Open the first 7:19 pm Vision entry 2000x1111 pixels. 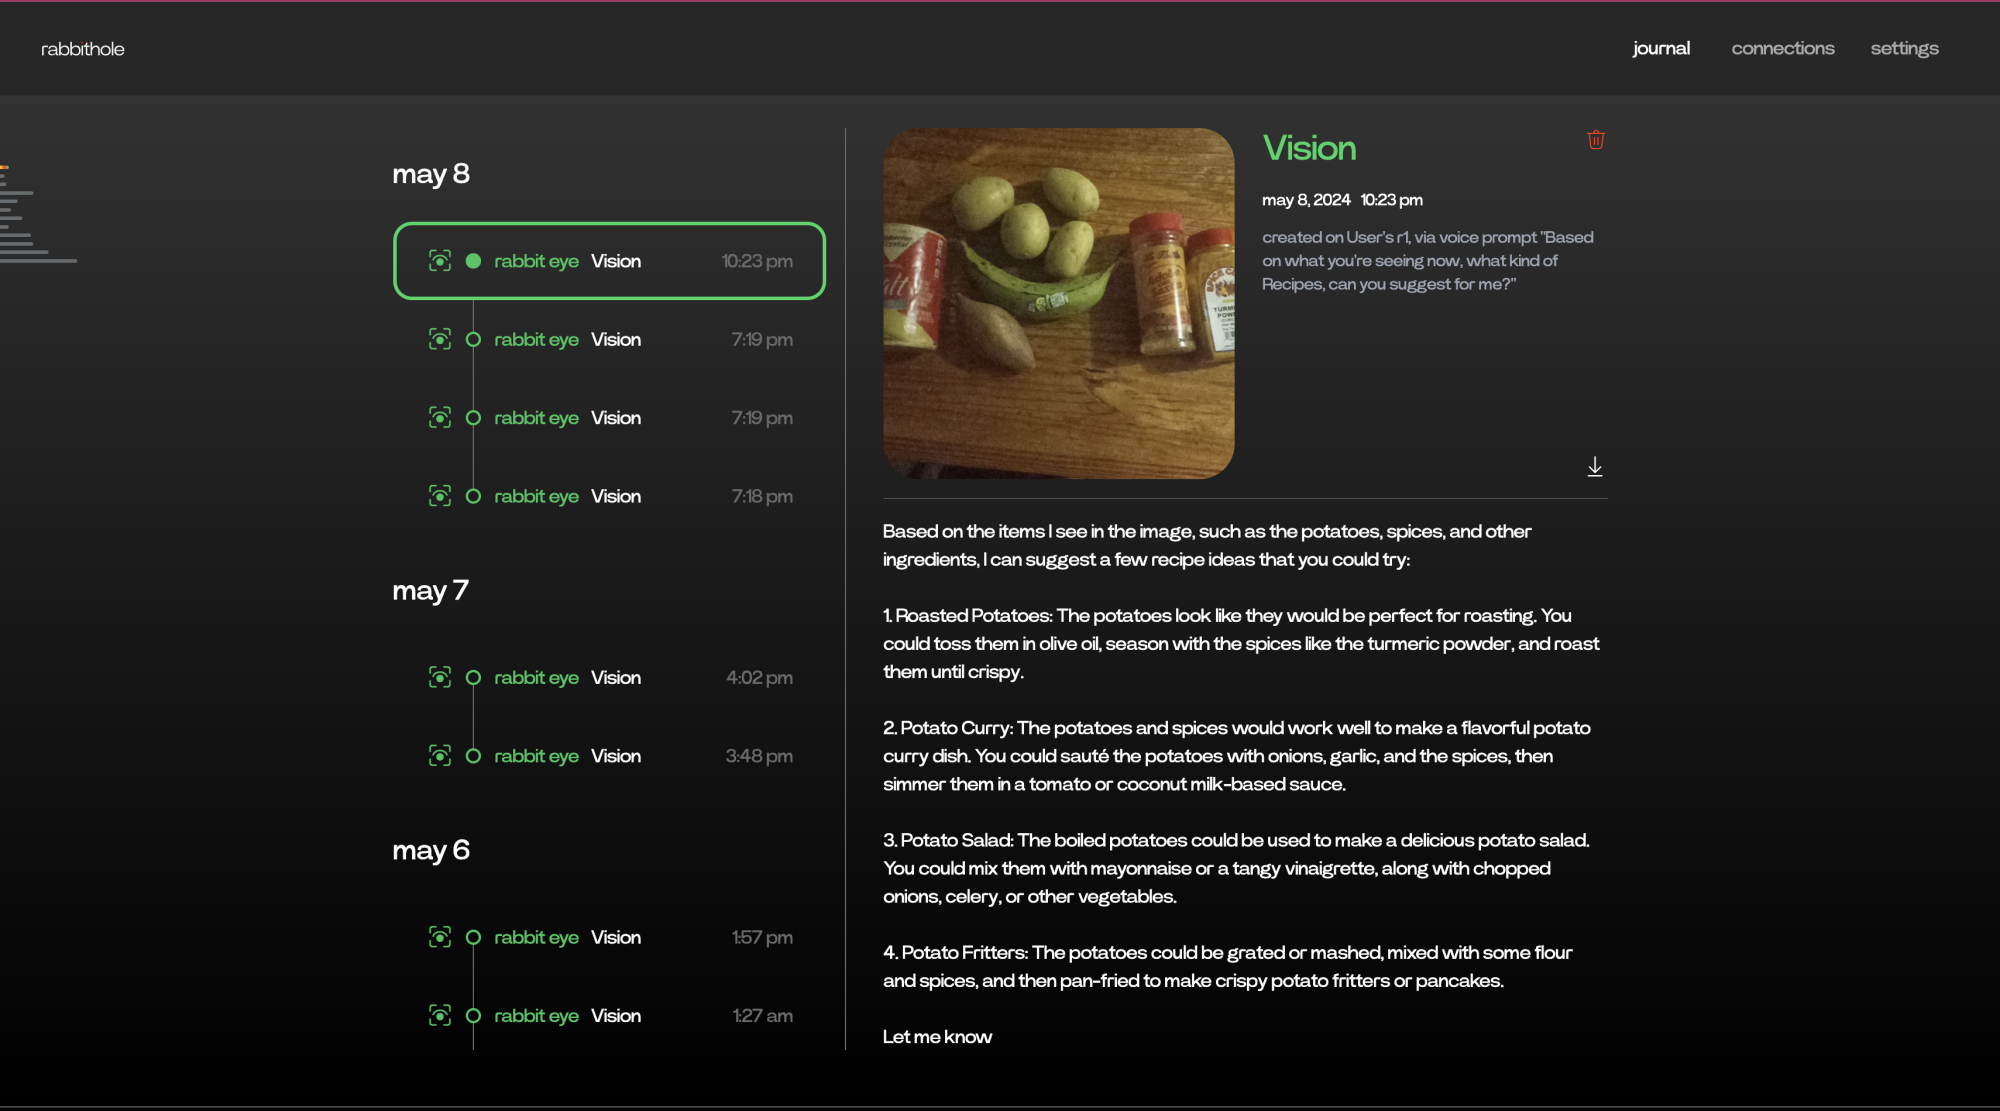click(615, 340)
